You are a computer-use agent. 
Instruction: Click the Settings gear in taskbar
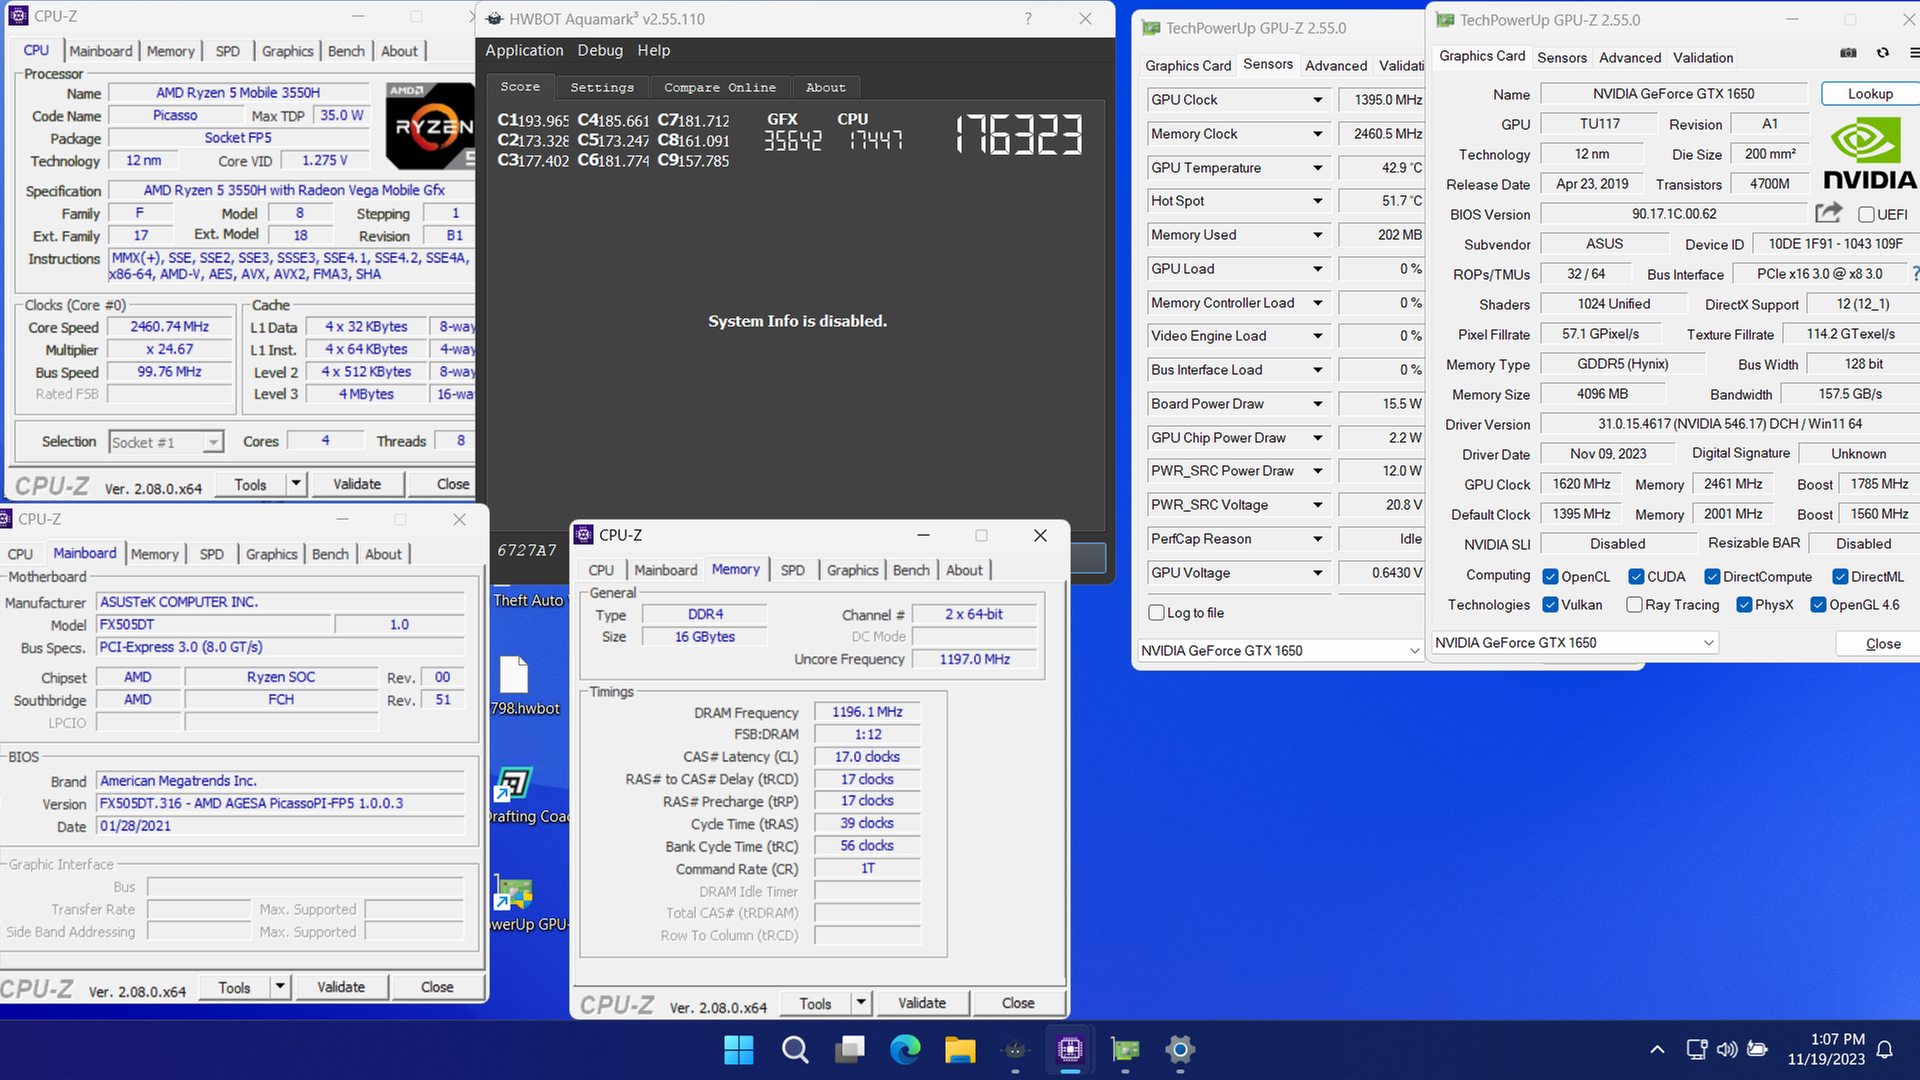(1180, 1050)
